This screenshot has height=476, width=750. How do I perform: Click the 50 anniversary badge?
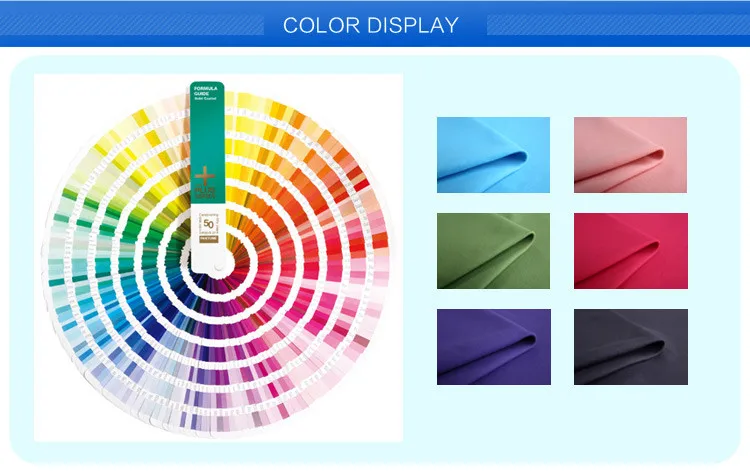click(209, 223)
